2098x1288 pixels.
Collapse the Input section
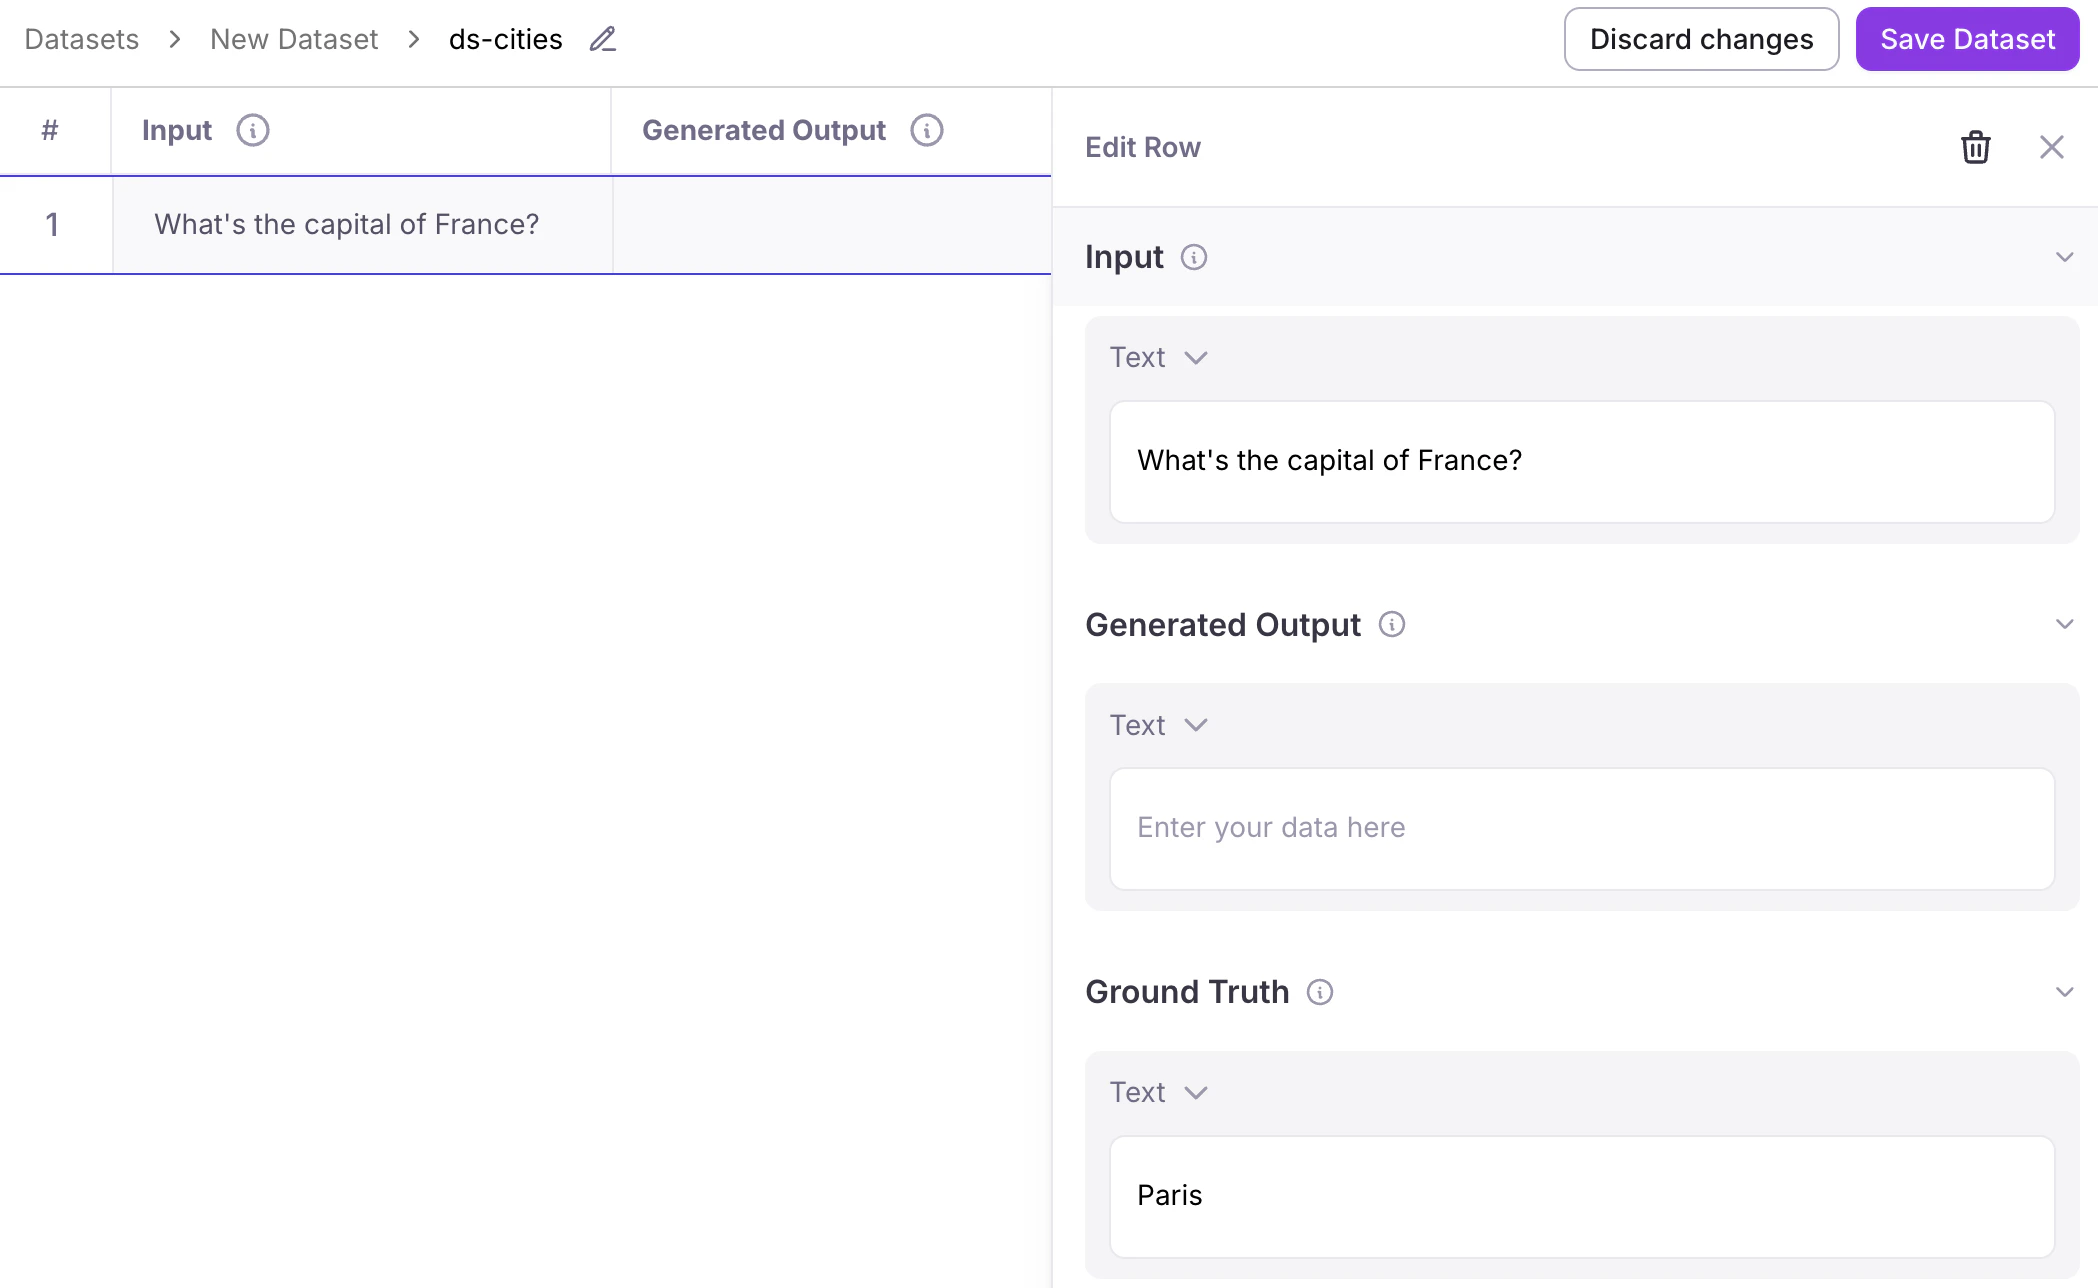[2064, 257]
